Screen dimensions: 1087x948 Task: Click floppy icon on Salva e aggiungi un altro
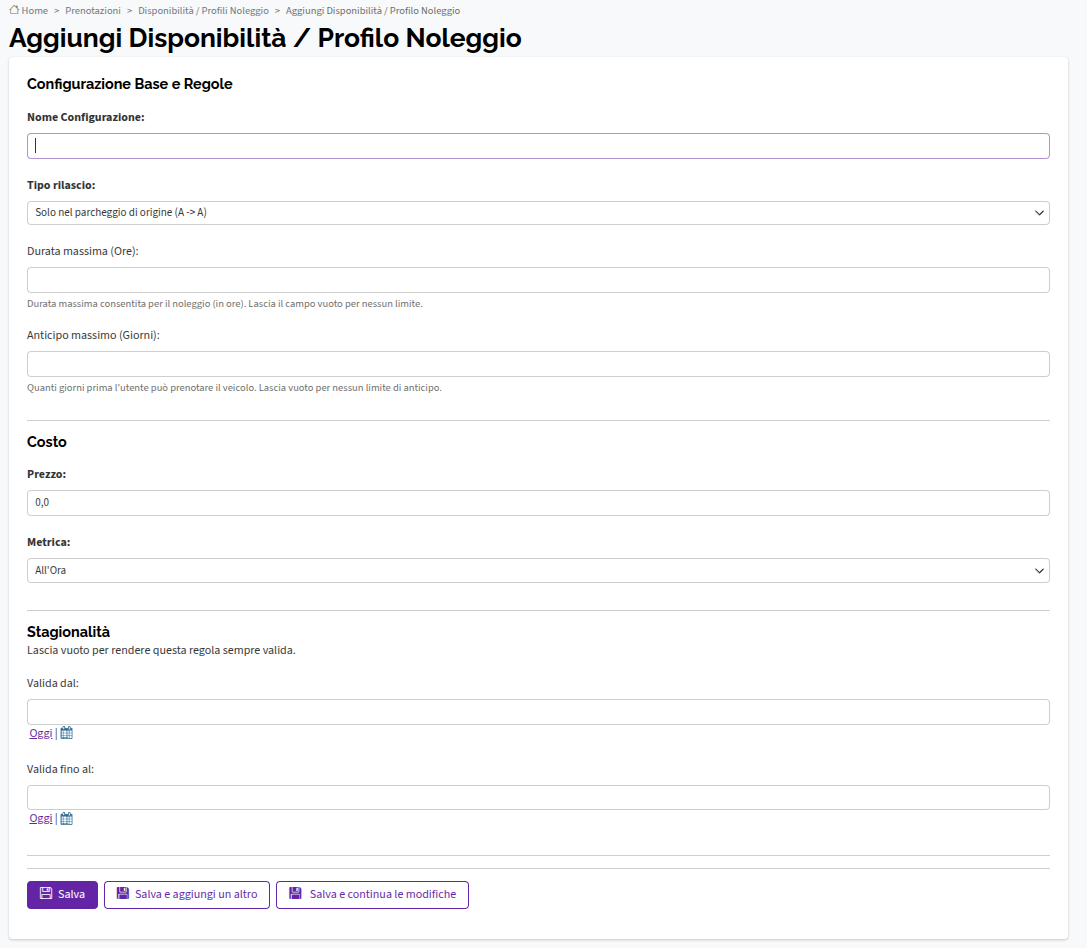coord(123,893)
